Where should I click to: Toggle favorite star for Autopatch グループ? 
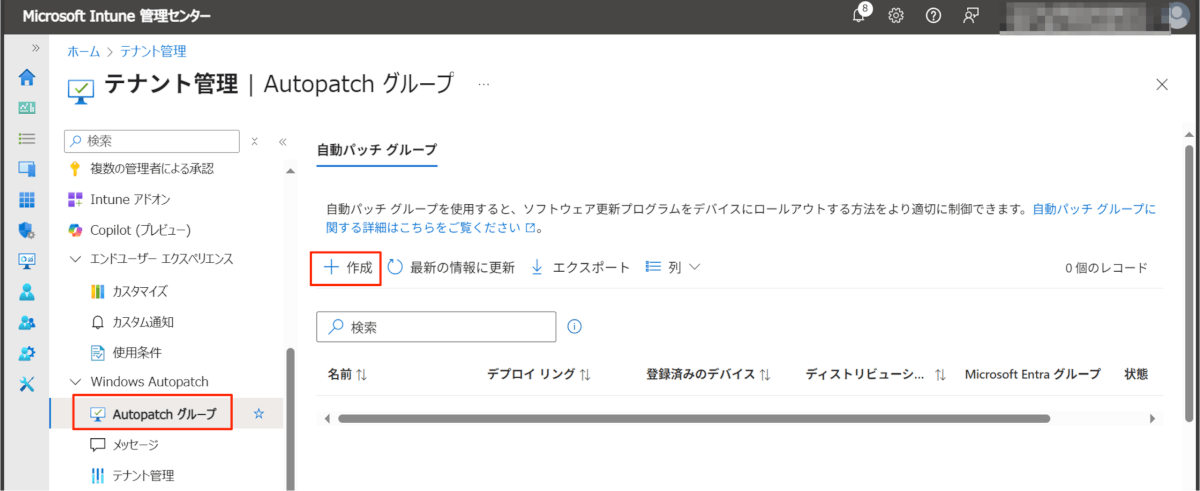(x=259, y=413)
